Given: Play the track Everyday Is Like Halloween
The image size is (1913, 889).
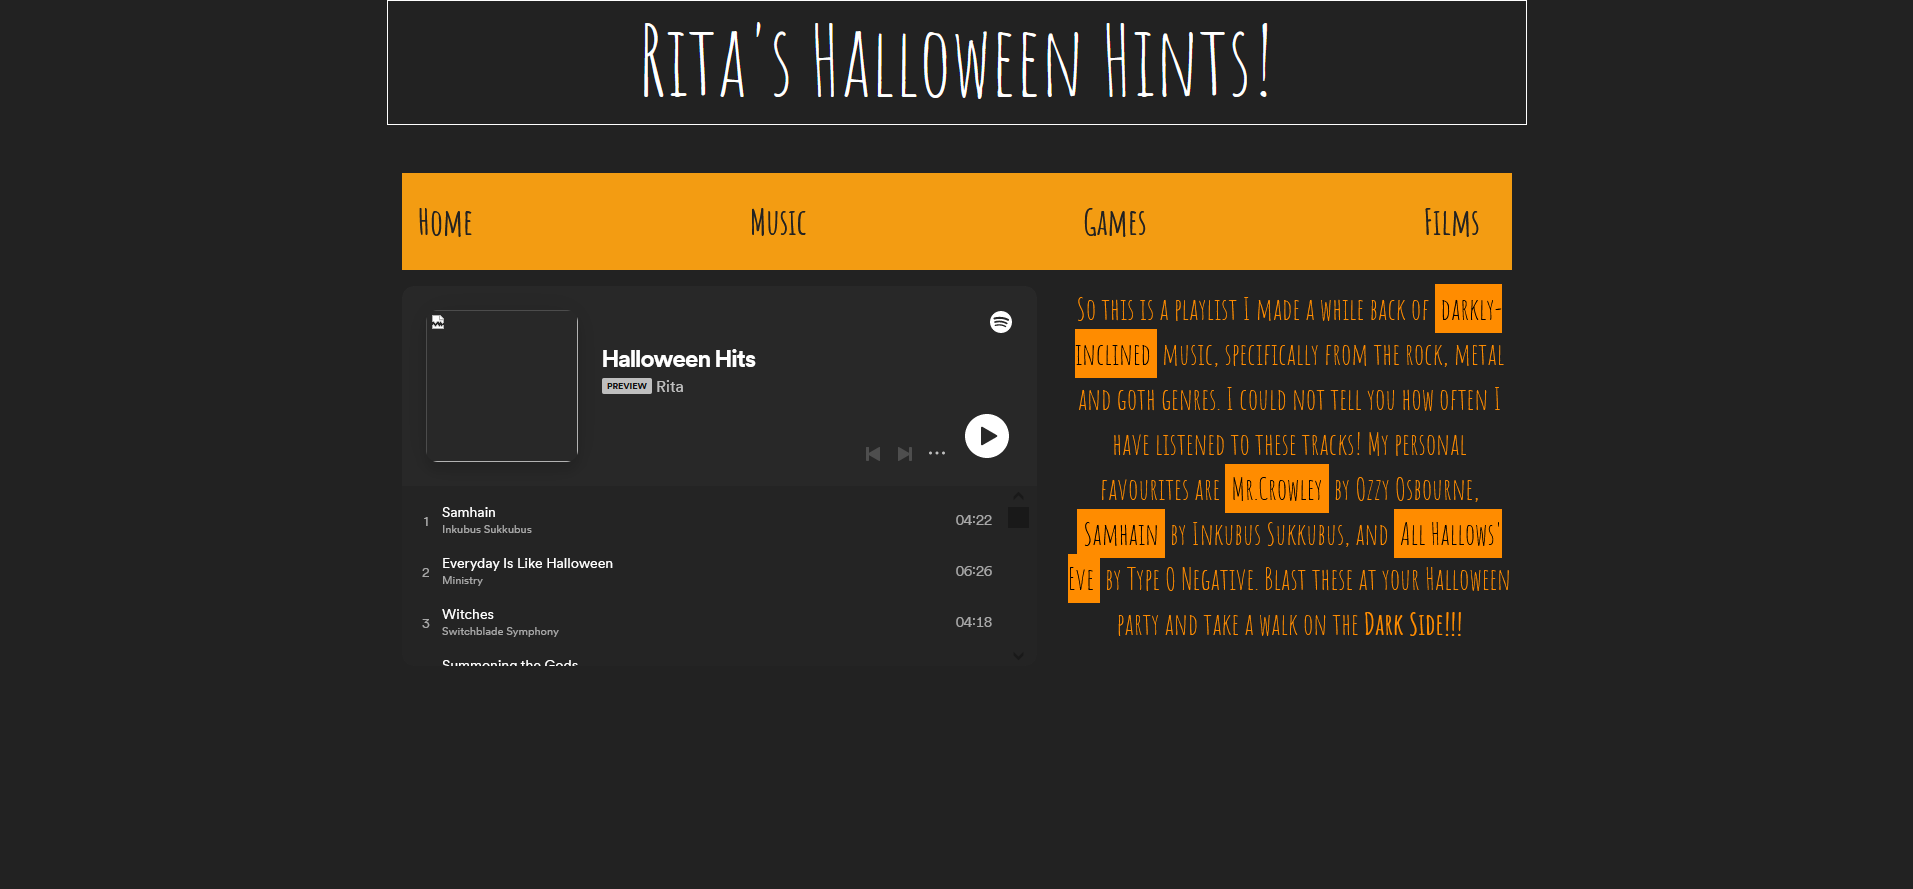Looking at the screenshot, I should (527, 563).
